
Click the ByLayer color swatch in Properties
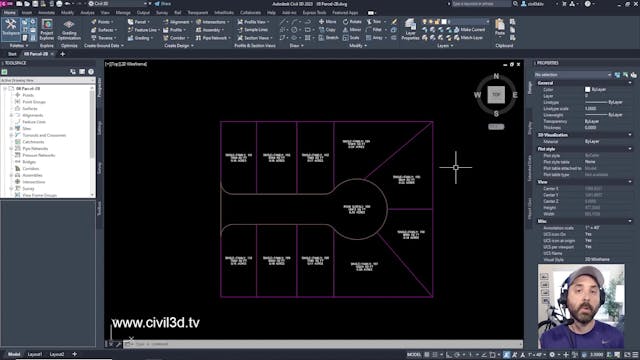(x=587, y=89)
